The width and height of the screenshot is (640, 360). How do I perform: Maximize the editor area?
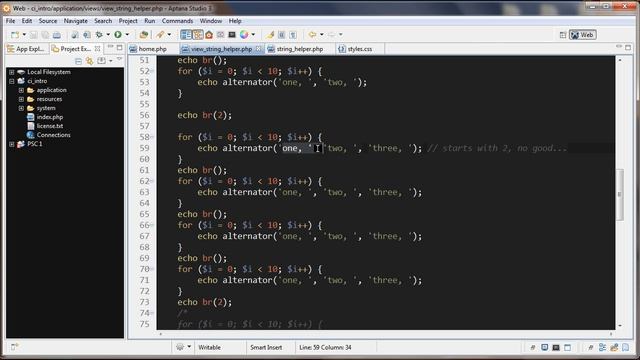[x=628, y=47]
